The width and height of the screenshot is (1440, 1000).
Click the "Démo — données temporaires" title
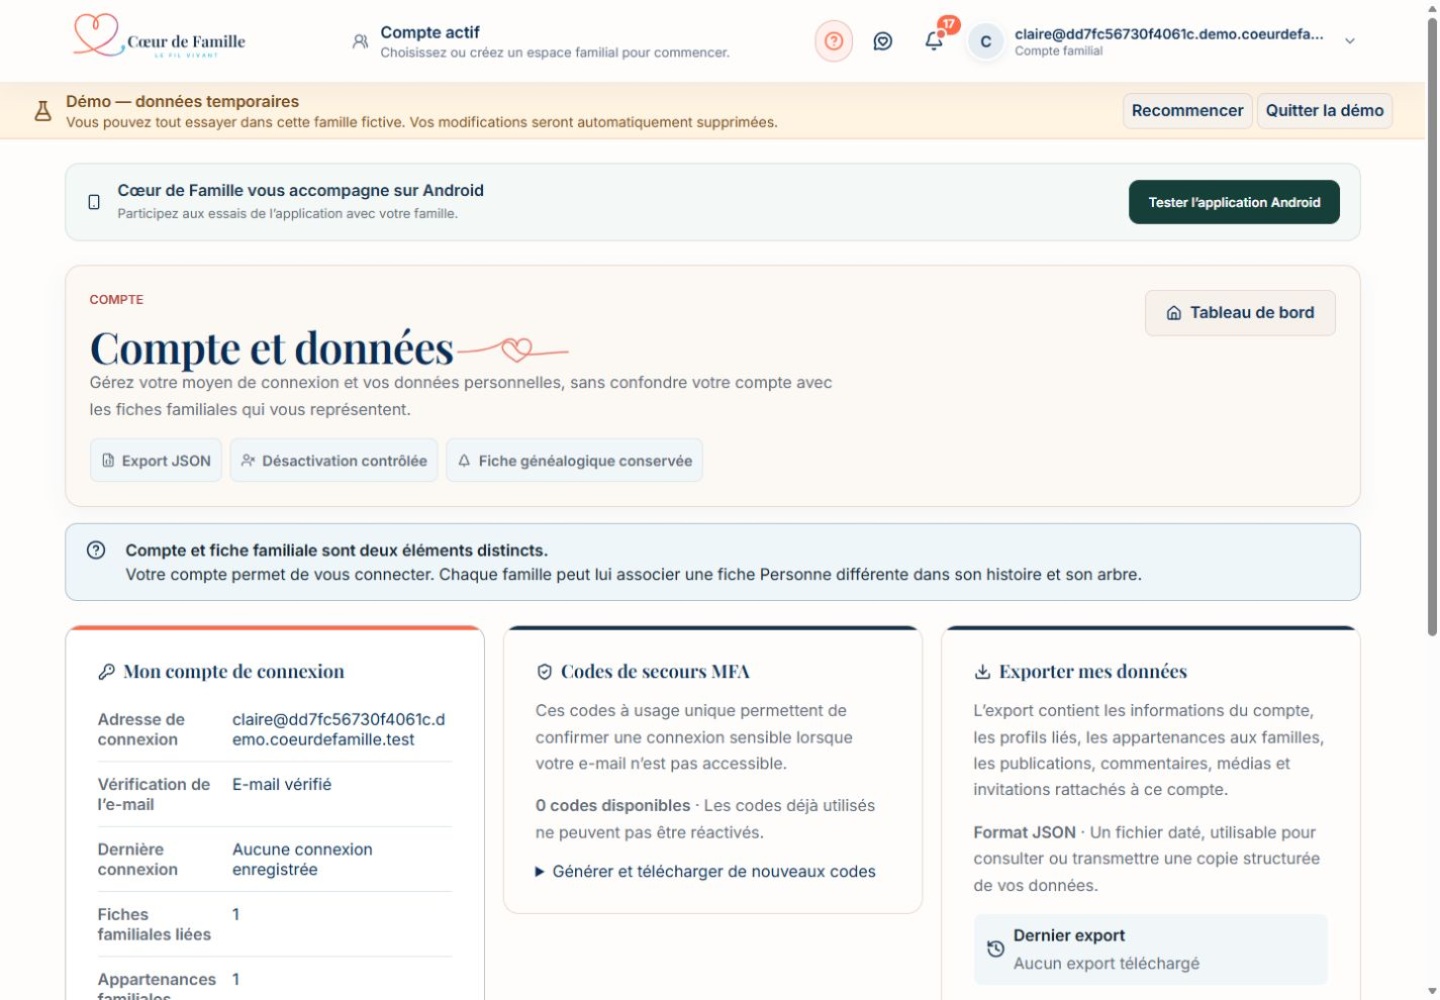pyautogui.click(x=182, y=101)
